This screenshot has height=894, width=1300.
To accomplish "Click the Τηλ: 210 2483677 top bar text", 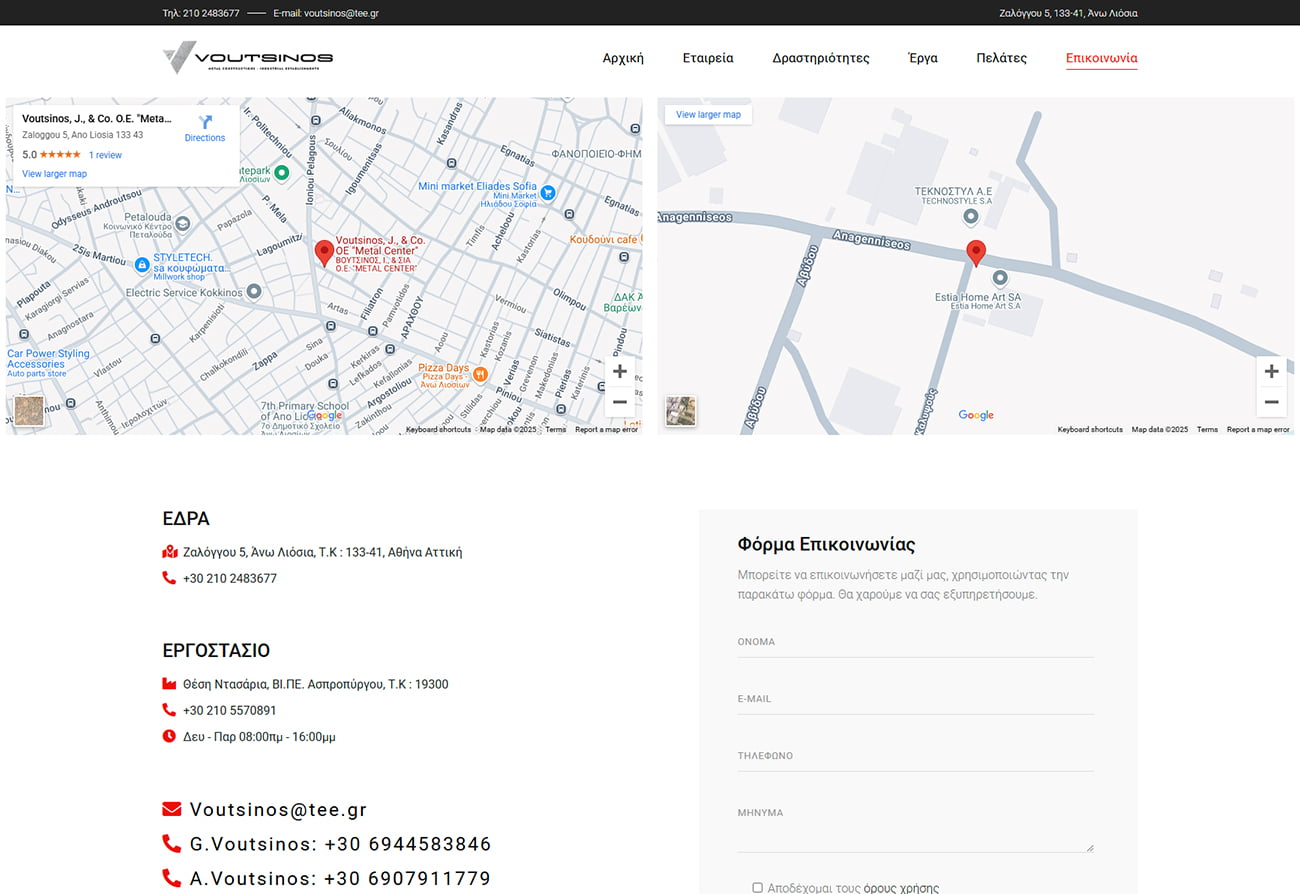I will click(x=201, y=13).
